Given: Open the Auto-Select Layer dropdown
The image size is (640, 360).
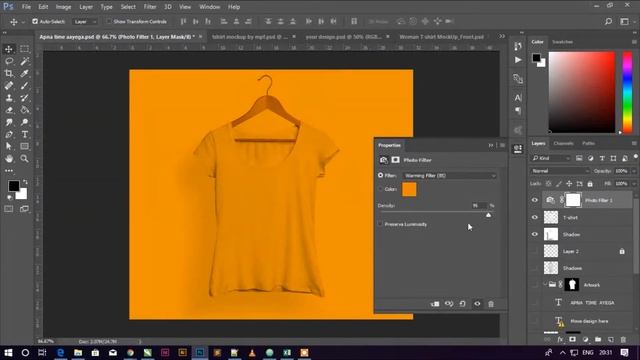Looking at the screenshot, I should pyautogui.click(x=85, y=22).
